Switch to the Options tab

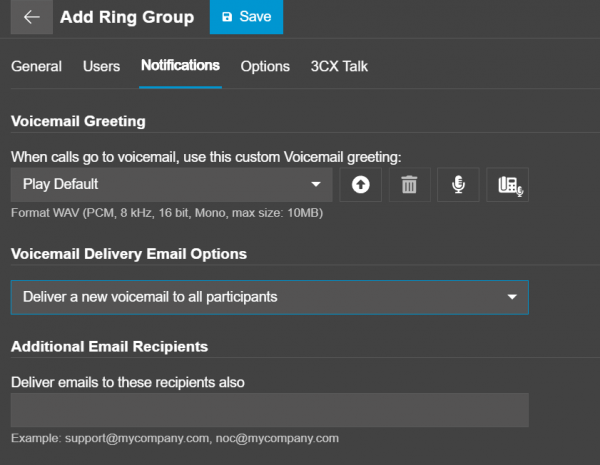(x=265, y=66)
